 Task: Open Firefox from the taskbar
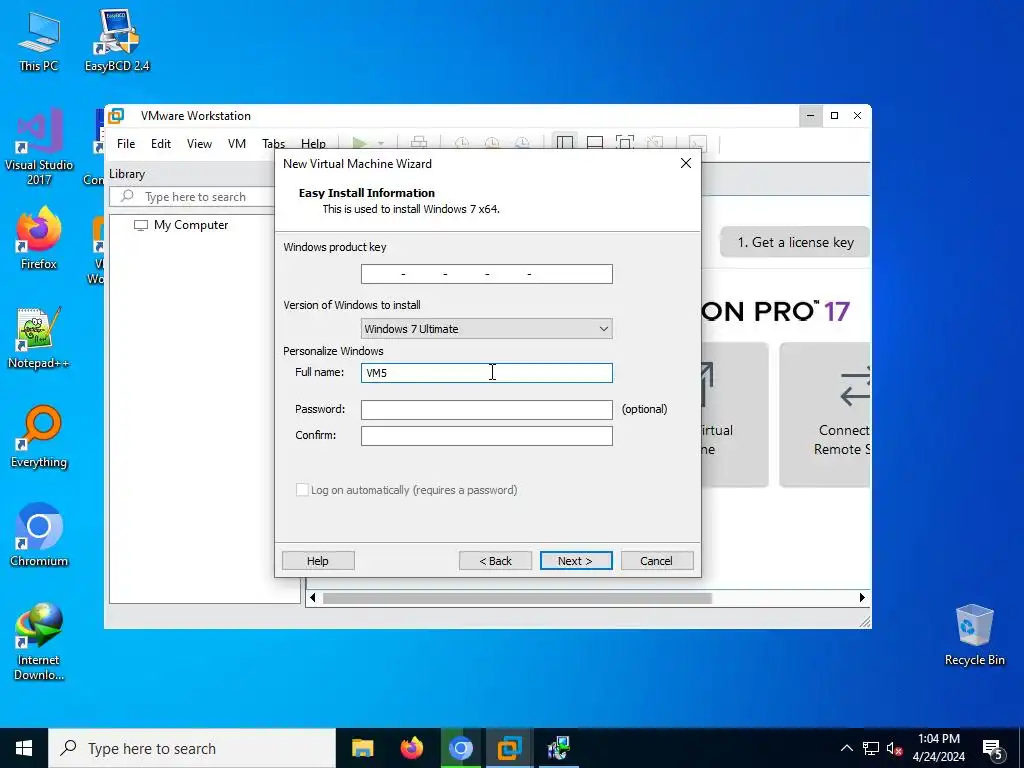411,748
